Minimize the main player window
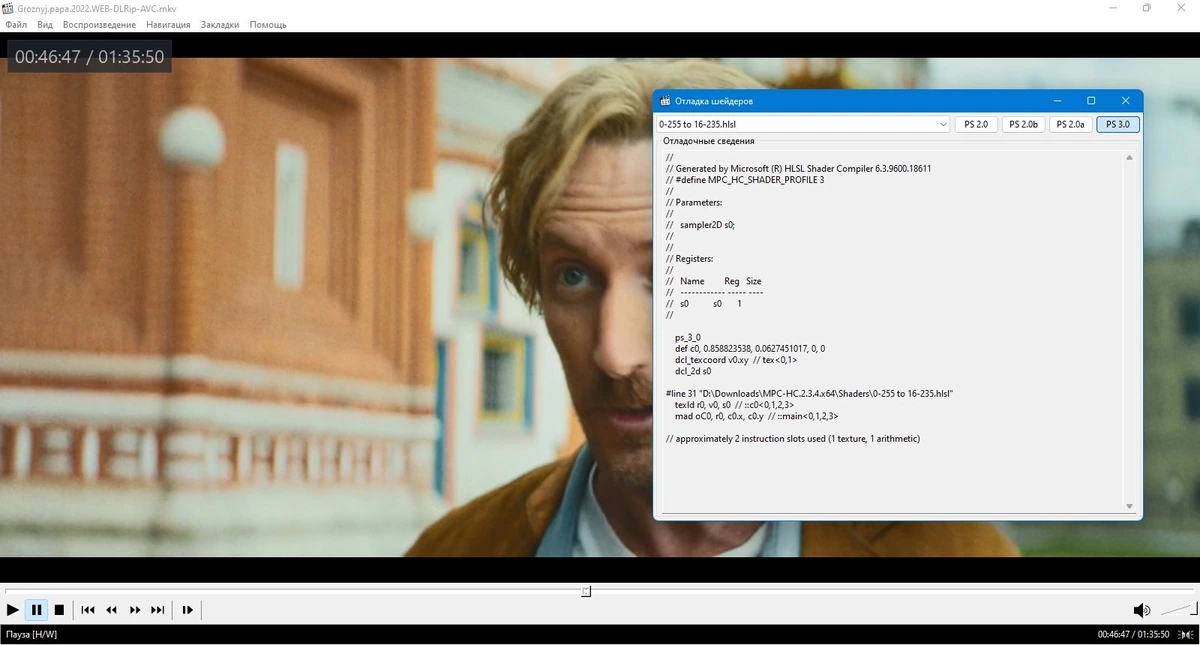This screenshot has height=645, width=1200. (x=1112, y=8)
